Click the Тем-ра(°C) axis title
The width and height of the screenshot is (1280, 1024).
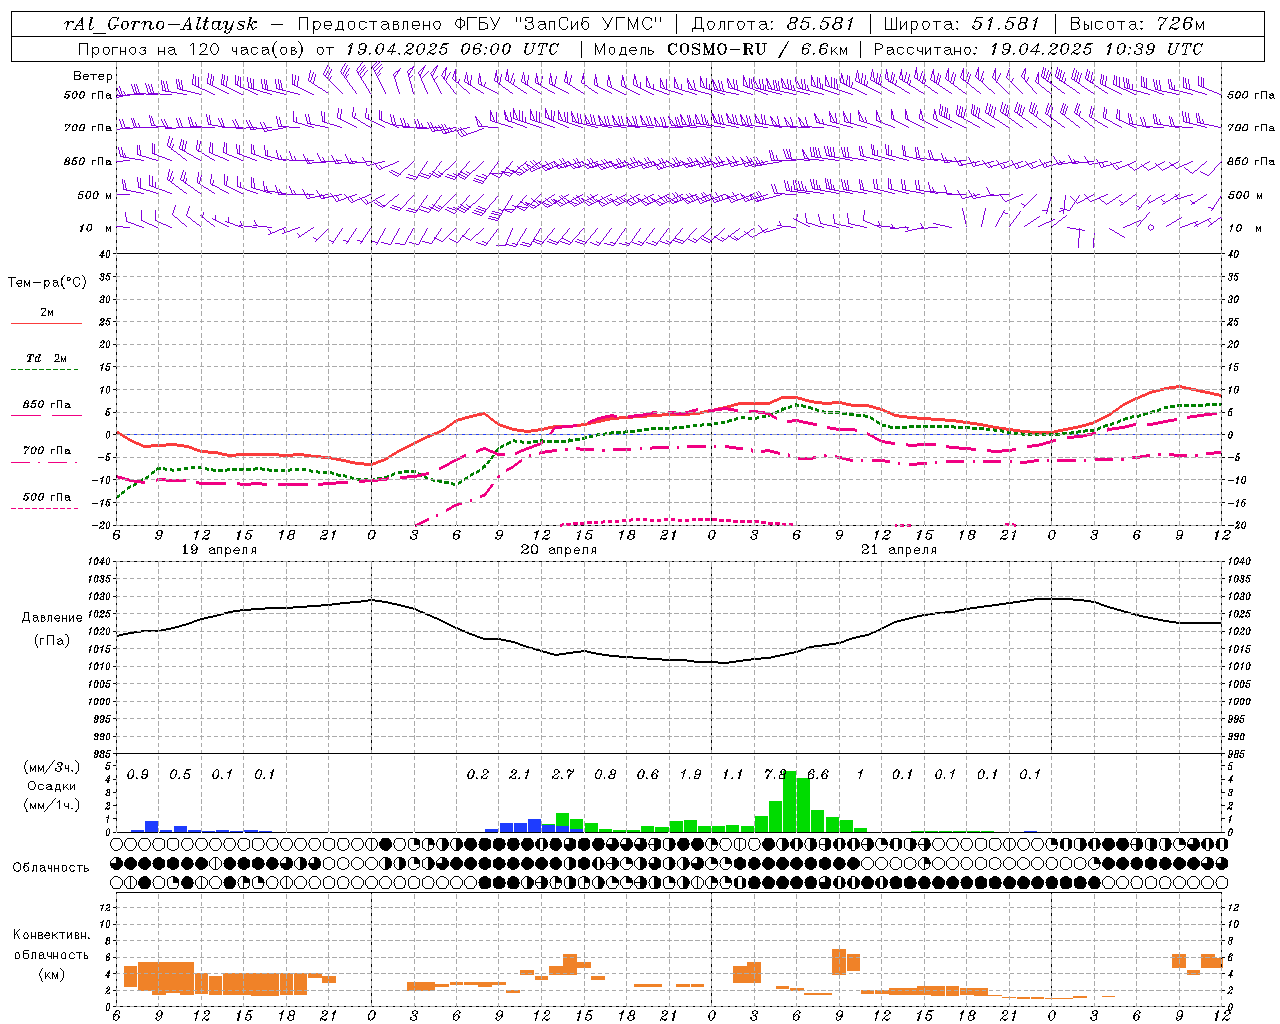pyautogui.click(x=48, y=282)
